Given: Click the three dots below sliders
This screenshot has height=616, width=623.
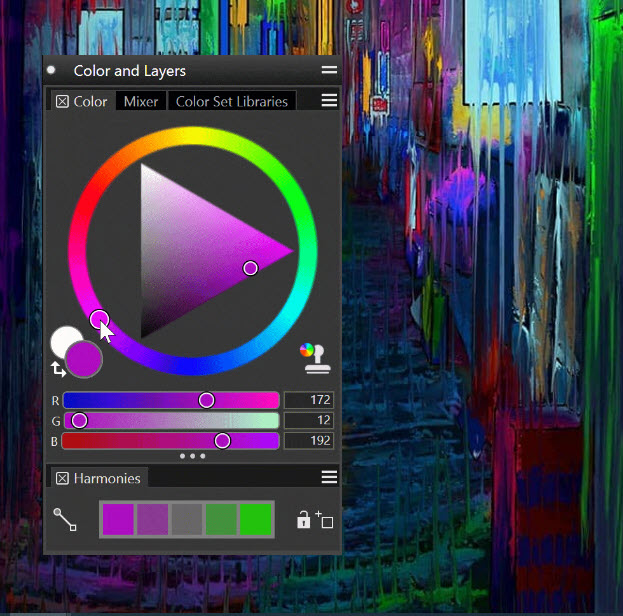Looking at the screenshot, I should (x=192, y=456).
